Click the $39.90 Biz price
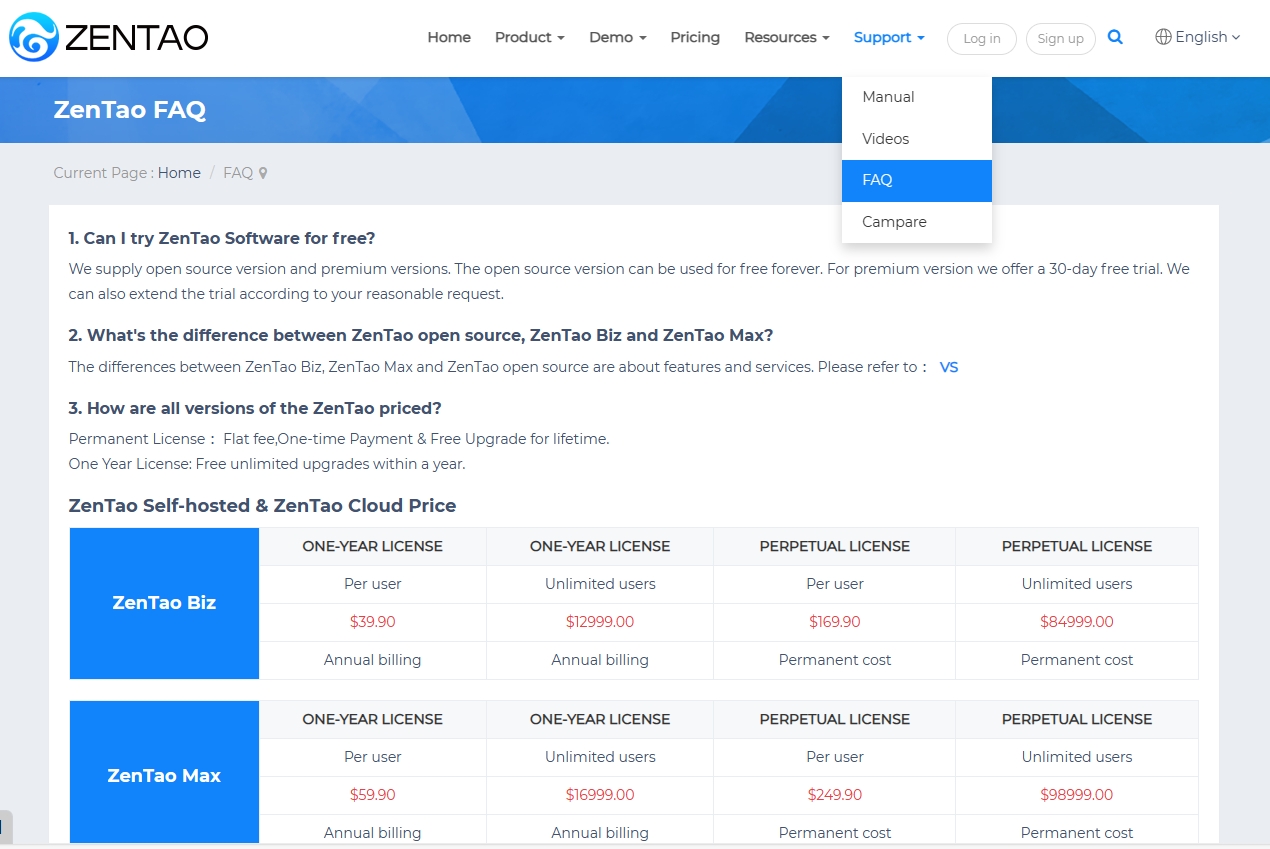Viewport: 1270px width, 849px height. click(x=373, y=622)
